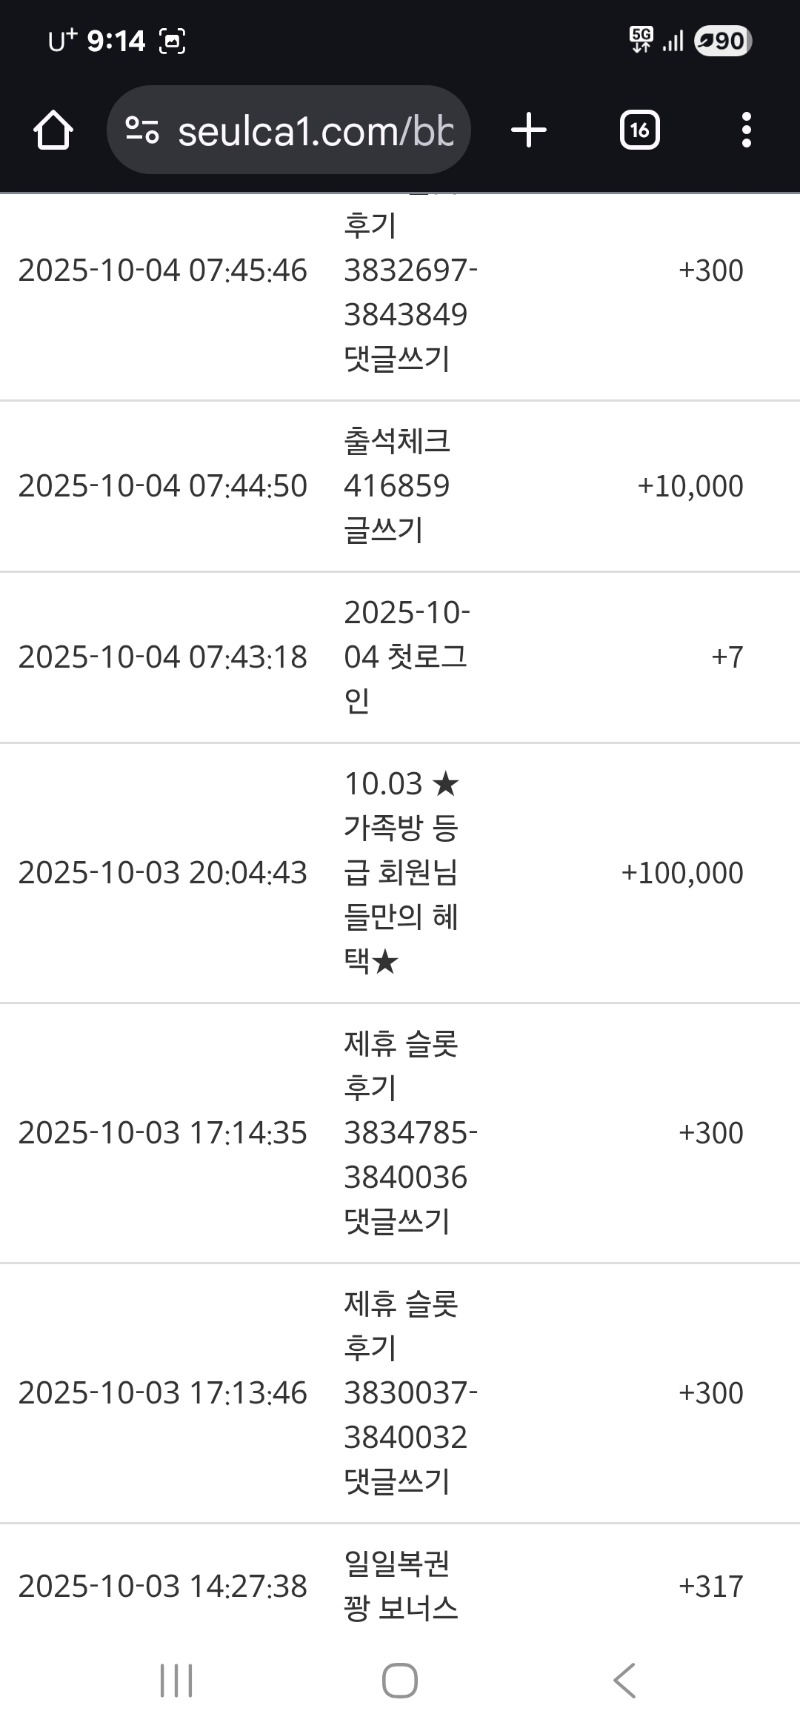Viewport: 800px width, 1734px height.
Task: Tap the battery 90 indicator
Action: tap(722, 41)
